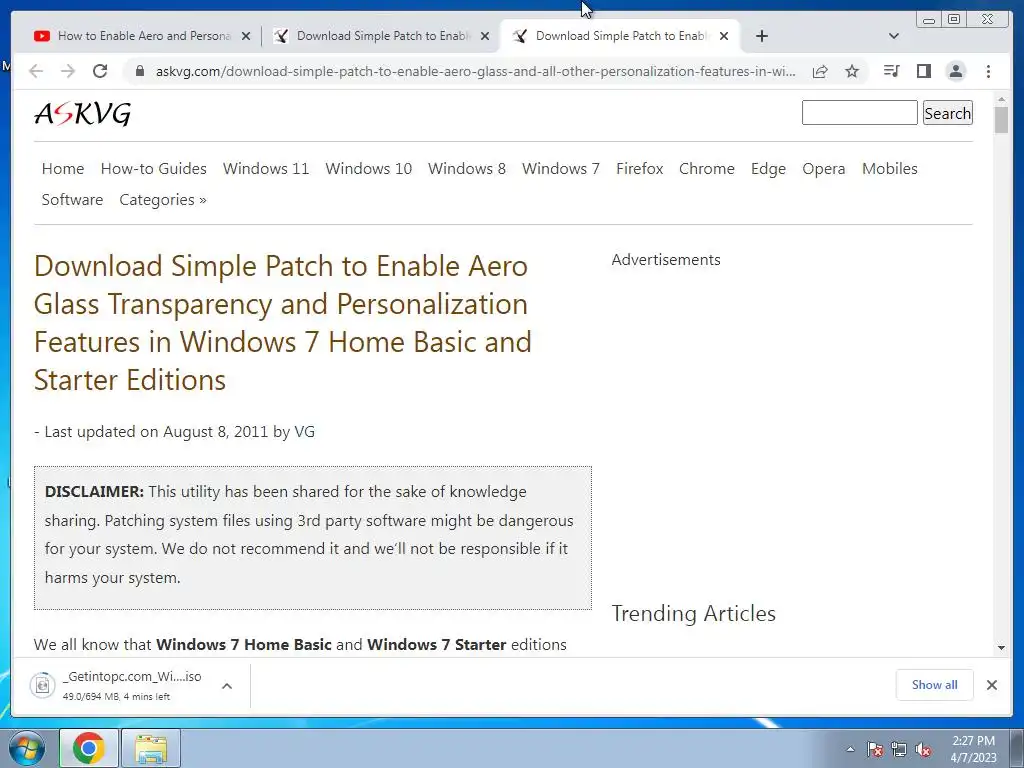Open the Opera category link
This screenshot has width=1024, height=768.
click(824, 168)
